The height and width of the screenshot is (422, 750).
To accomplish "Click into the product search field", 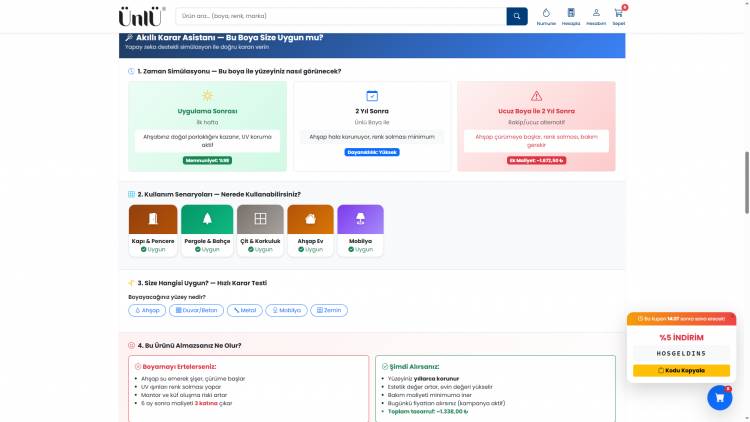I will (341, 16).
